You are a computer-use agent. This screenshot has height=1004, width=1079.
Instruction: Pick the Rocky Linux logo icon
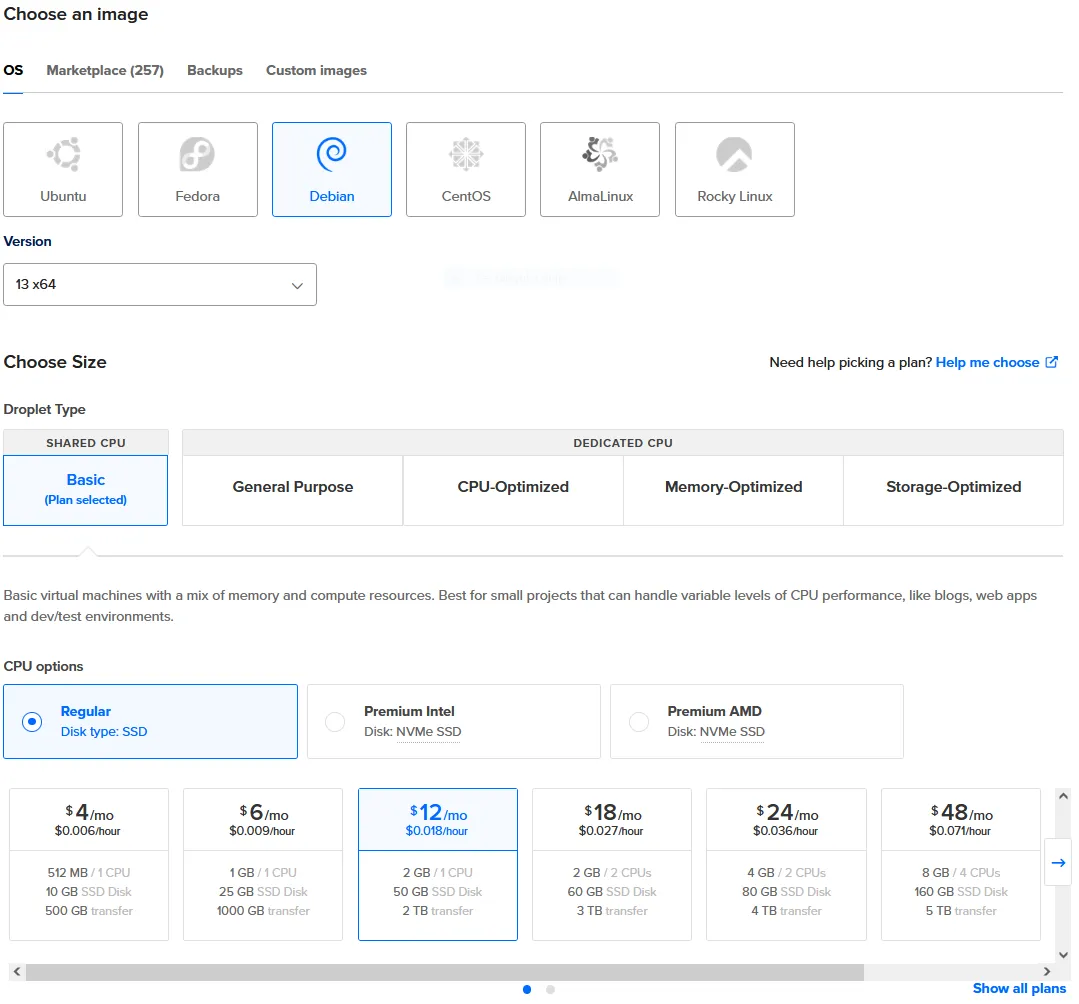734,154
